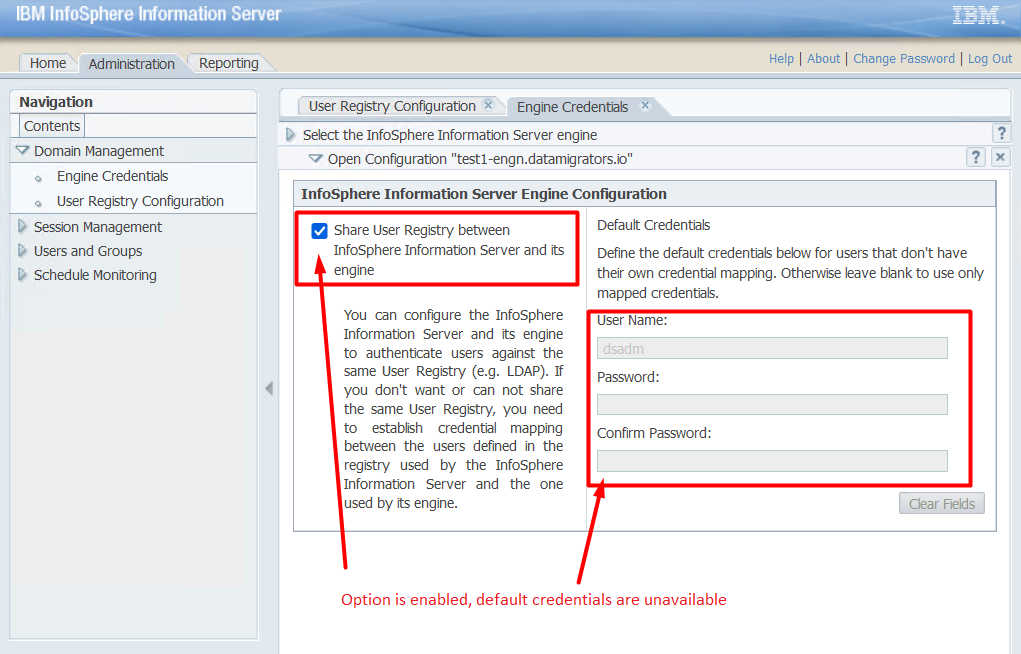1021x654 pixels.
Task: Click help icon beside engine selection row
Action: tap(1000, 134)
